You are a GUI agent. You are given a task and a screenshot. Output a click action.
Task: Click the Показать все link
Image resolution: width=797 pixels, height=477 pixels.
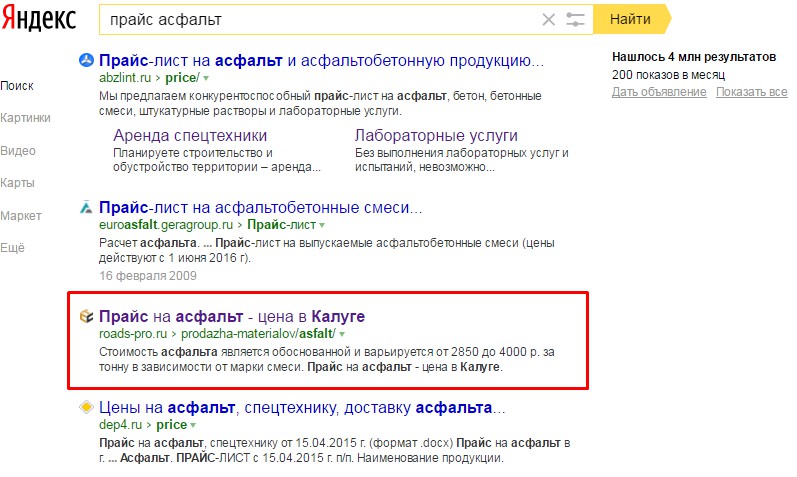point(752,92)
